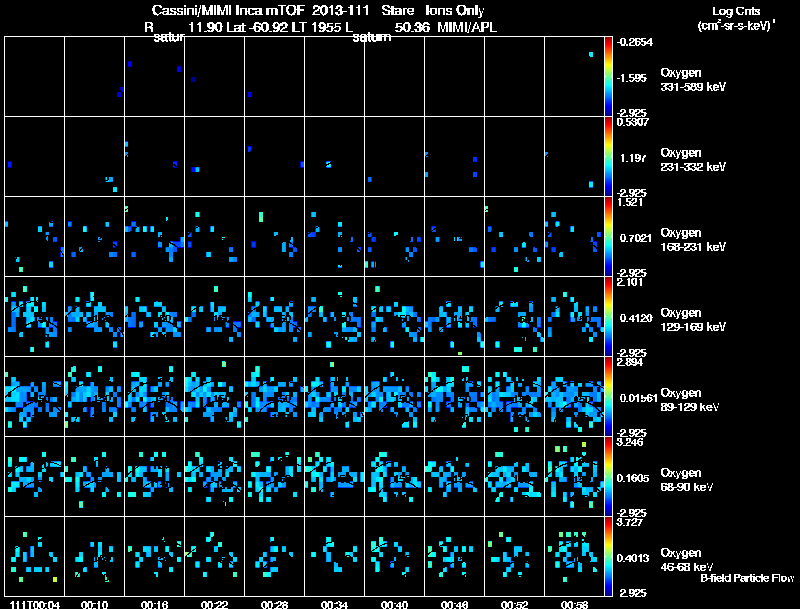Select the 00:58 time marker
The image size is (800, 609).
574,604
